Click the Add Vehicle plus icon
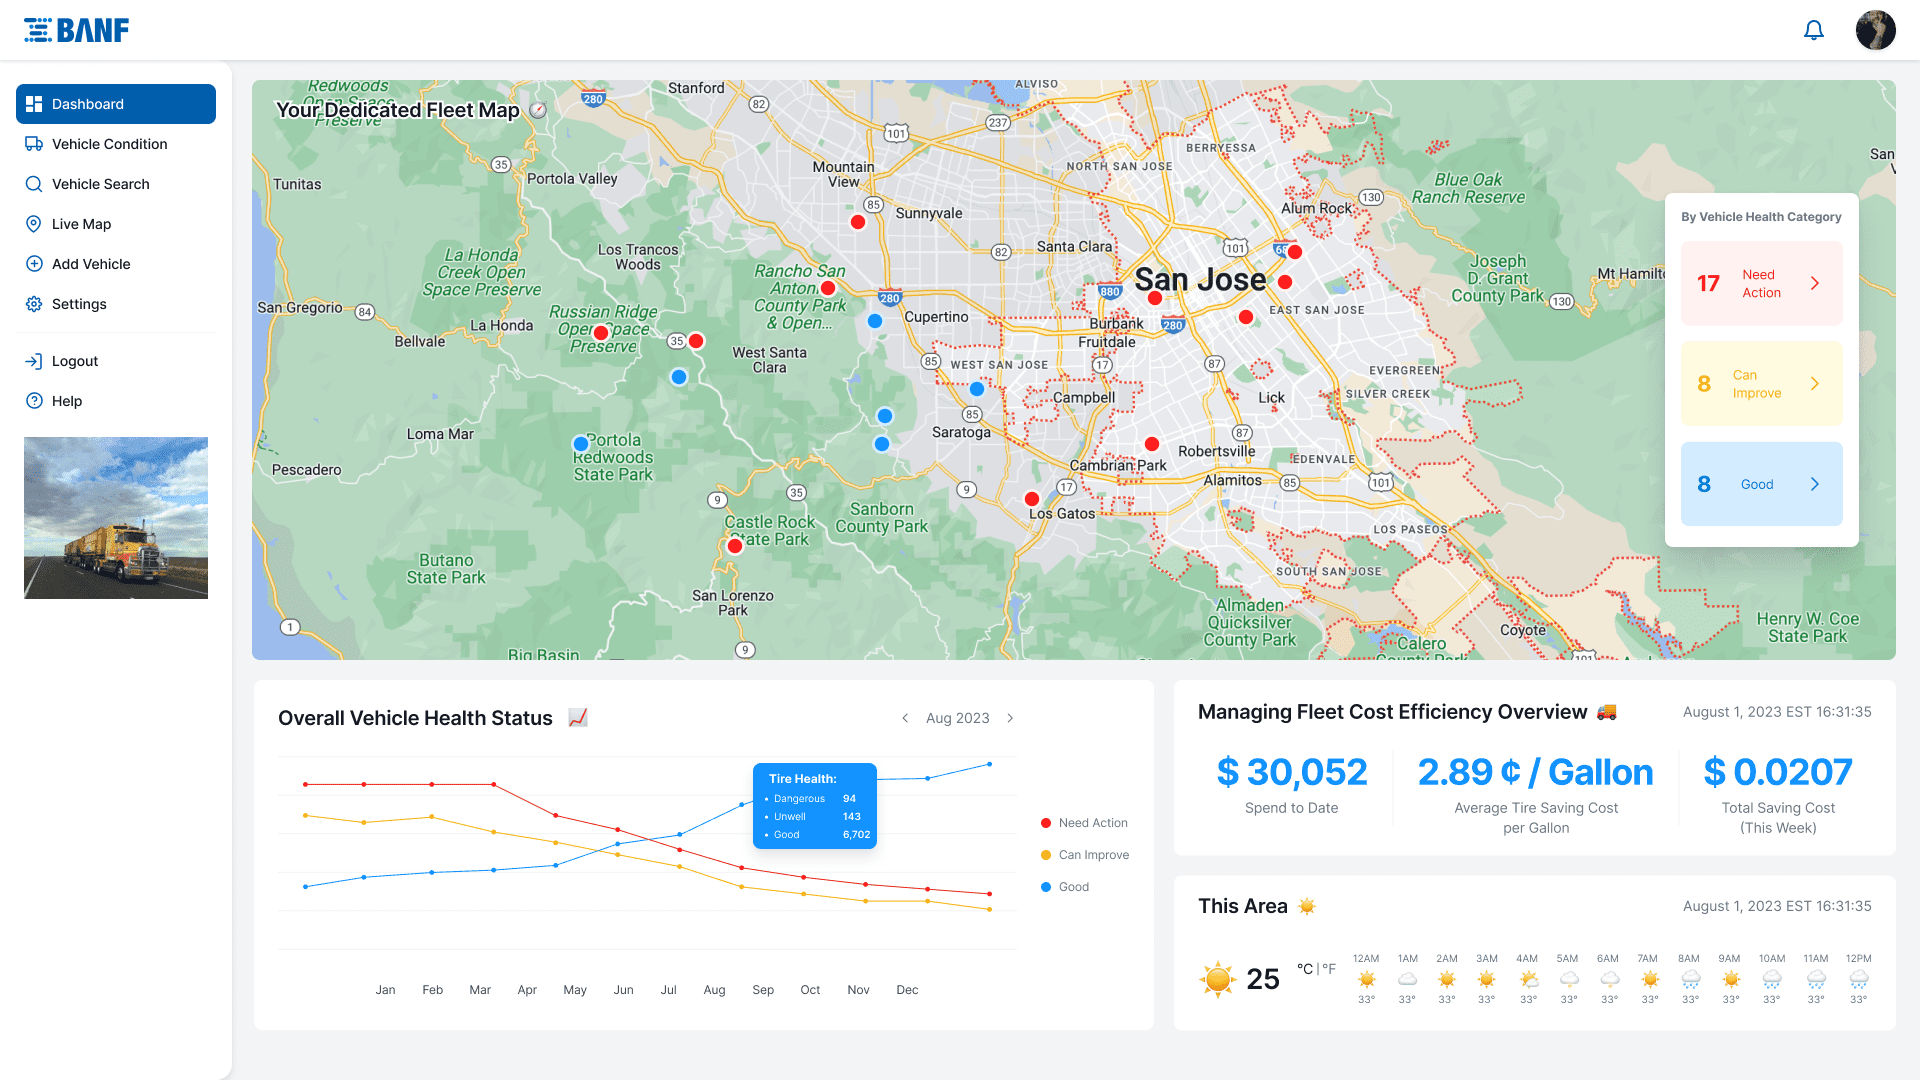Image resolution: width=1920 pixels, height=1080 pixels. 34,264
